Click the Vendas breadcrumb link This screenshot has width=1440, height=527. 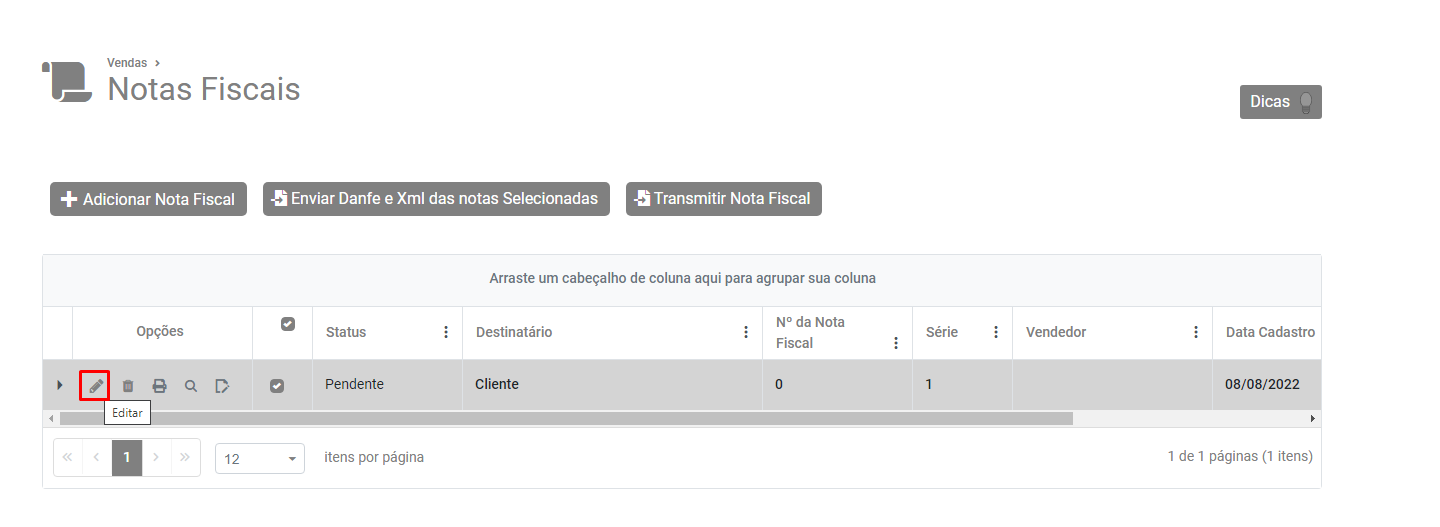(127, 63)
